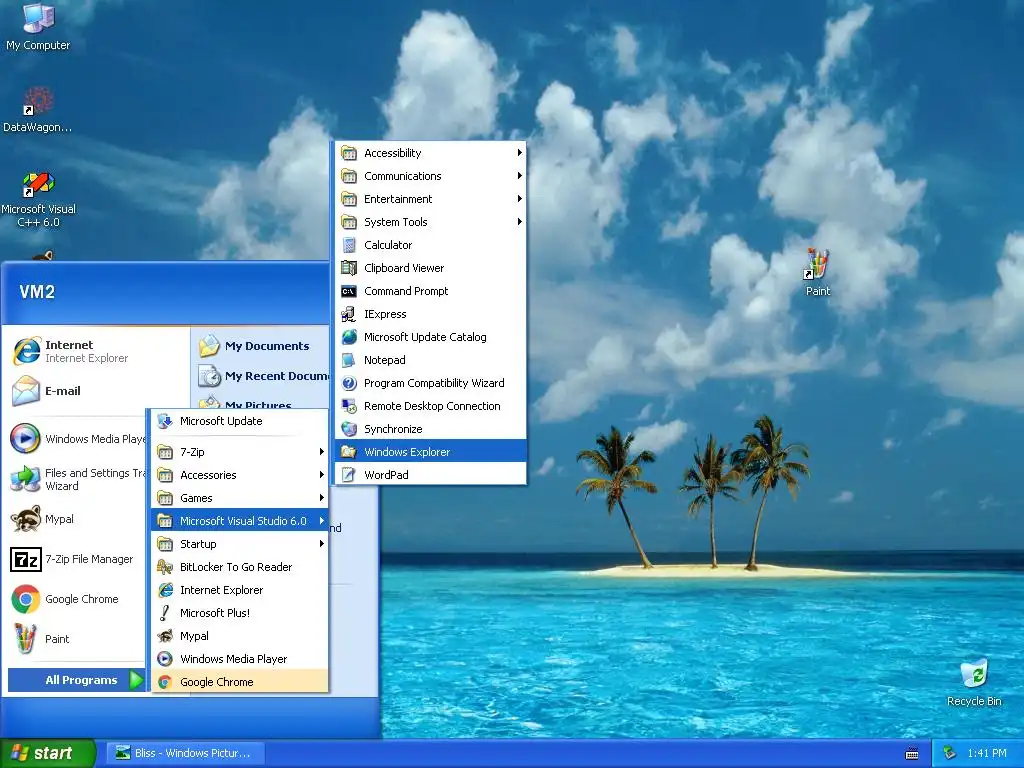Image resolution: width=1024 pixels, height=768 pixels.
Task: Select Mypal in All Programs list
Action: point(240,636)
